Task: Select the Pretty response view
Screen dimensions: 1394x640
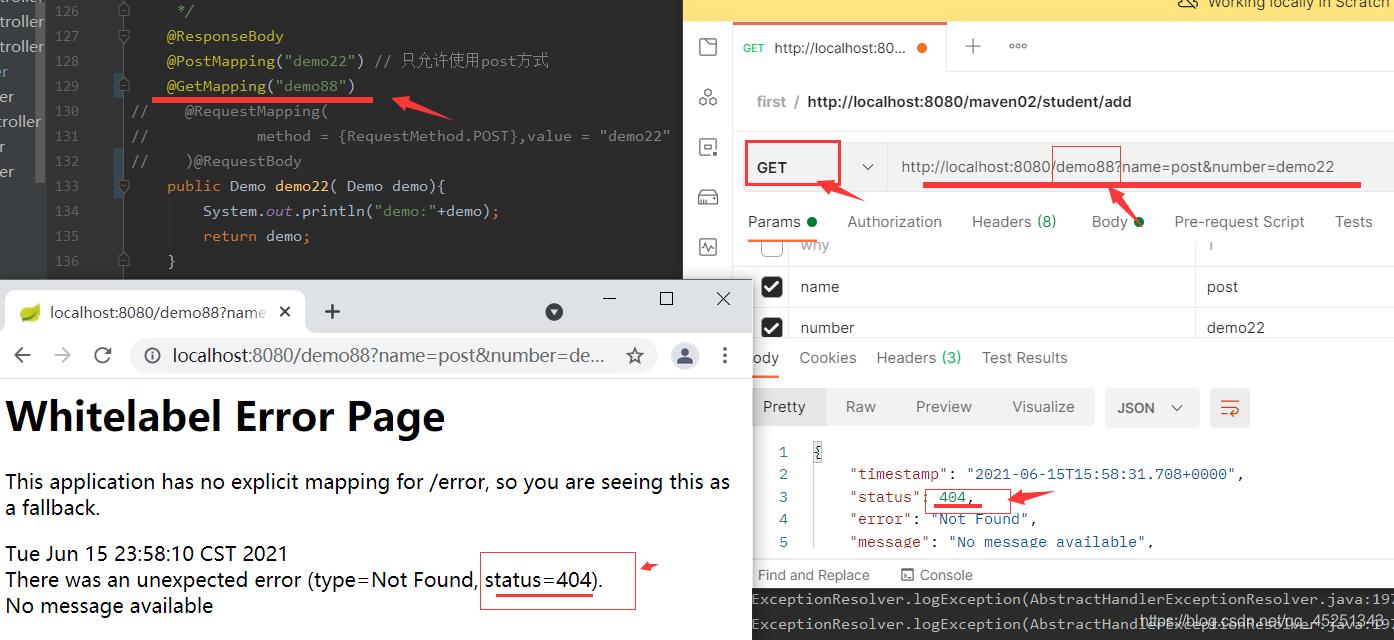Action: pyautogui.click(x=784, y=407)
